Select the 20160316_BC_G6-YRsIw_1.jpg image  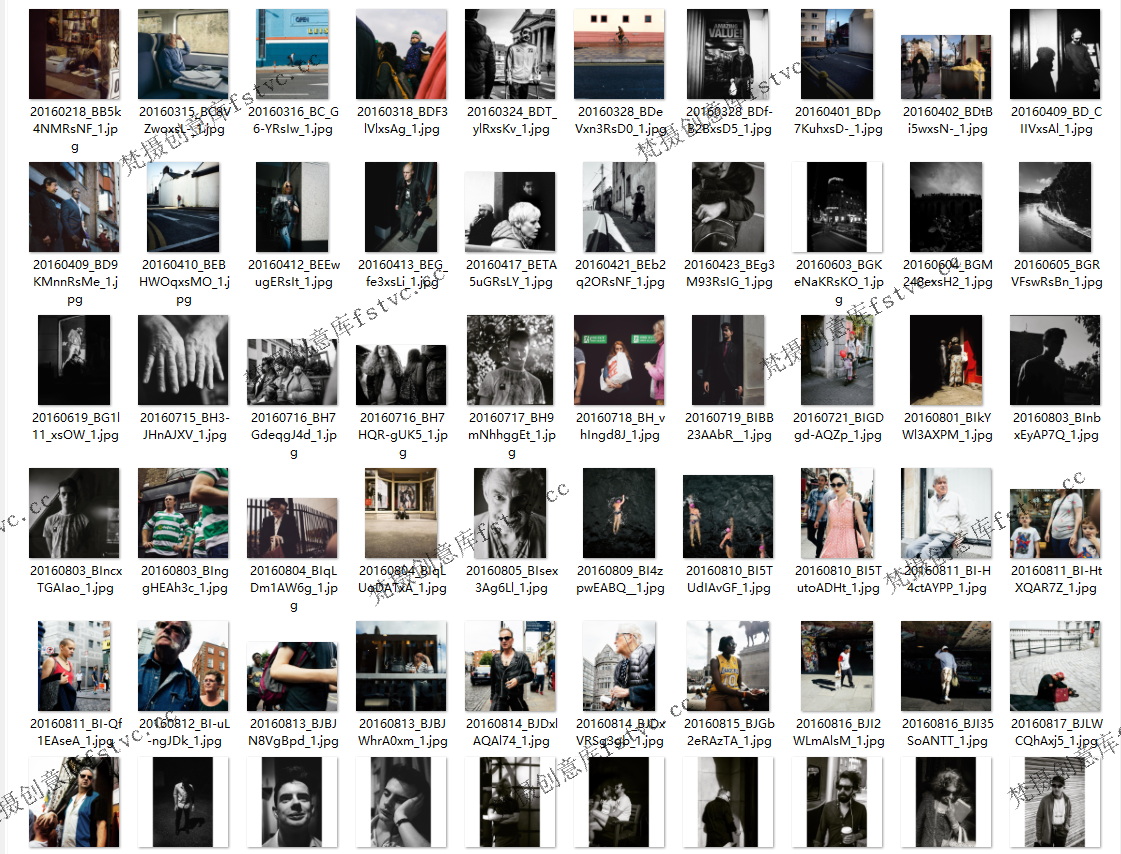click(x=293, y=54)
